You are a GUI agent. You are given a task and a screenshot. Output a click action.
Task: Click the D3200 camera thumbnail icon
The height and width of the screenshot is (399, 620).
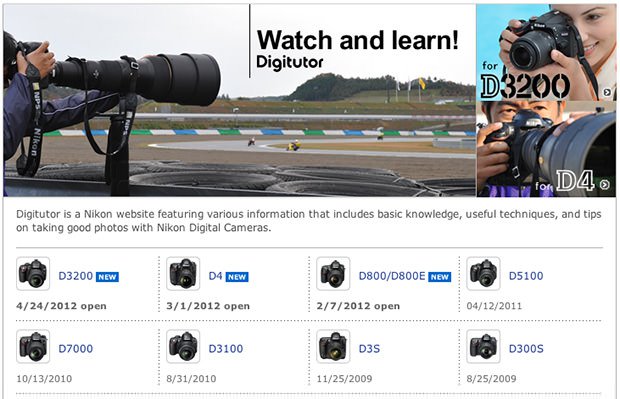point(33,274)
